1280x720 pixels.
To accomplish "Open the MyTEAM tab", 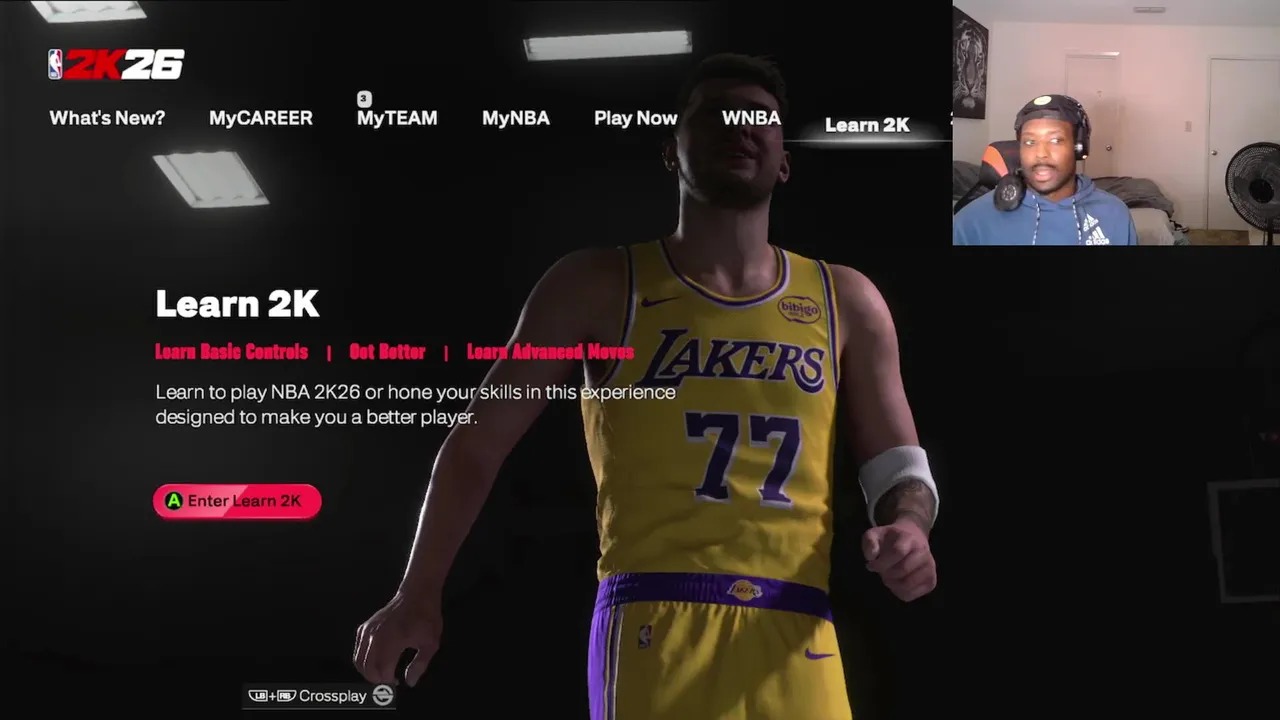I will coord(397,118).
